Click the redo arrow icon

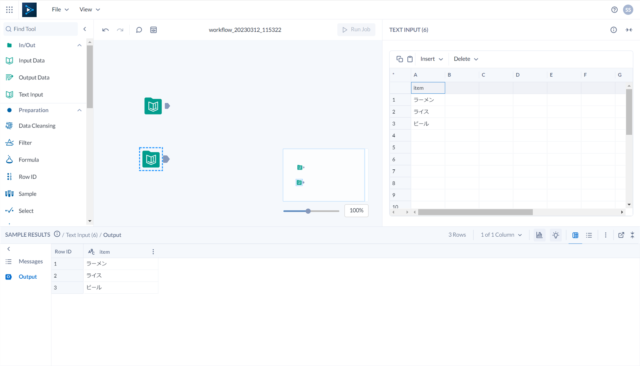[120, 30]
